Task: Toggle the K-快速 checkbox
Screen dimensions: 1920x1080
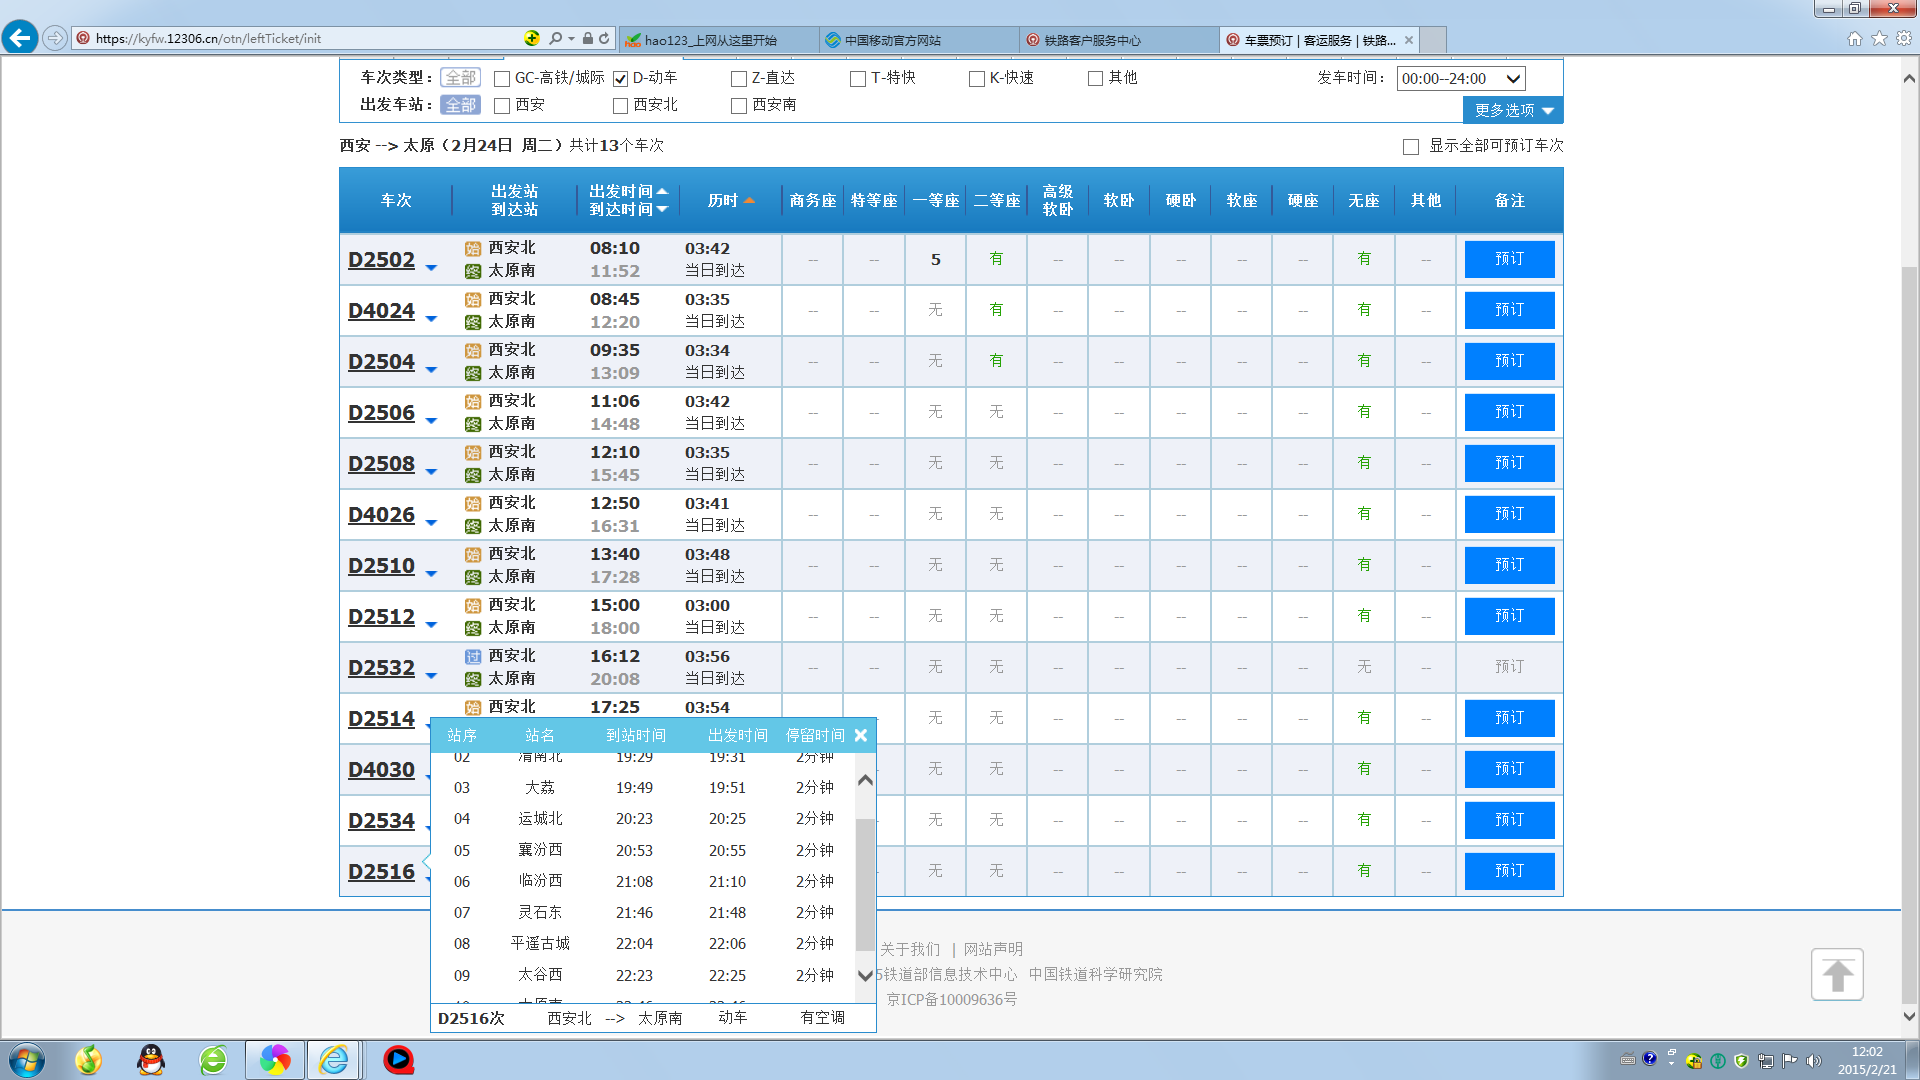Action: [x=977, y=78]
